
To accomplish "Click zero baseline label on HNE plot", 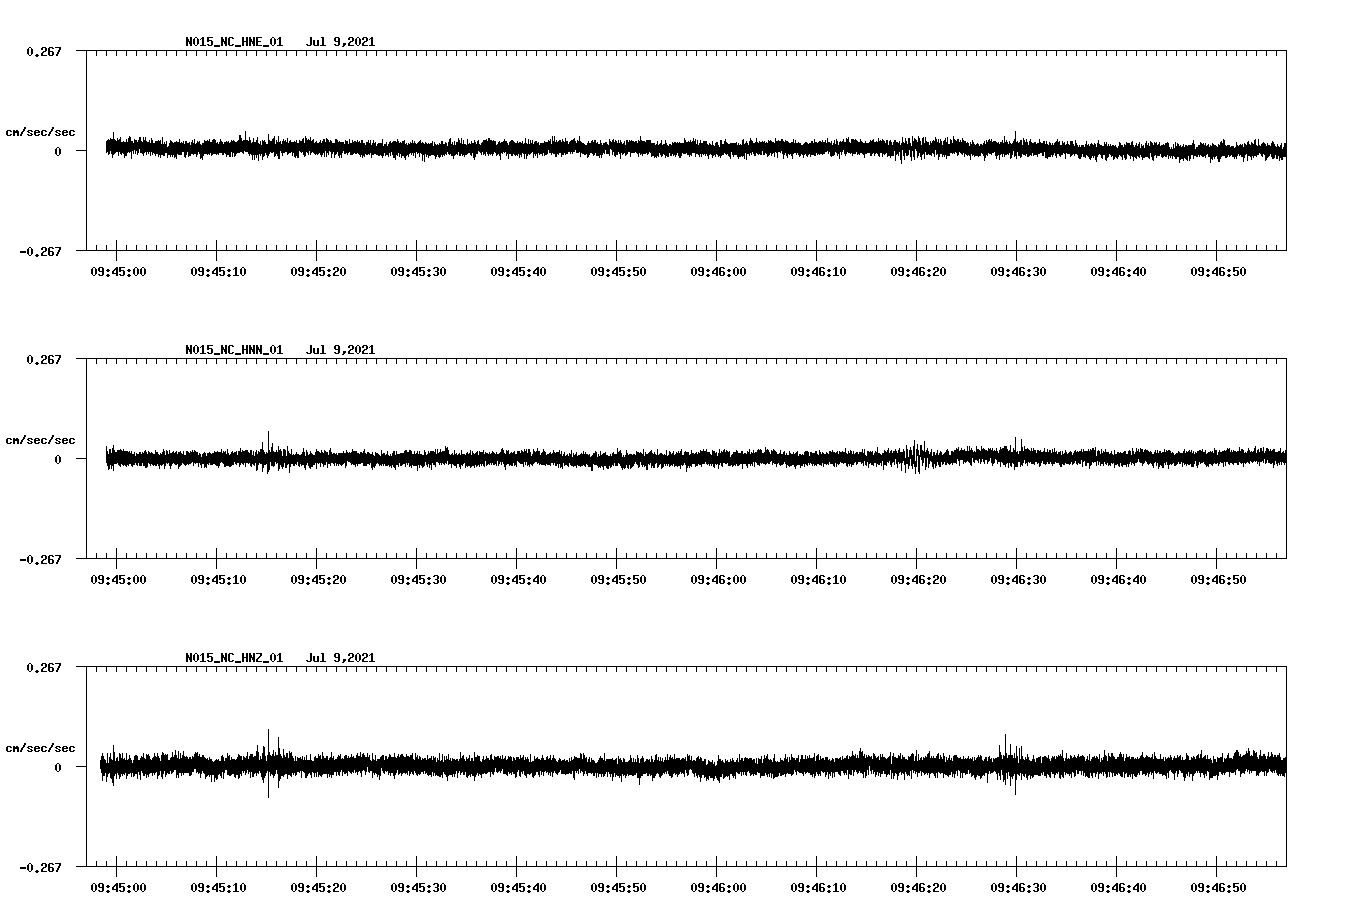I will [58, 151].
